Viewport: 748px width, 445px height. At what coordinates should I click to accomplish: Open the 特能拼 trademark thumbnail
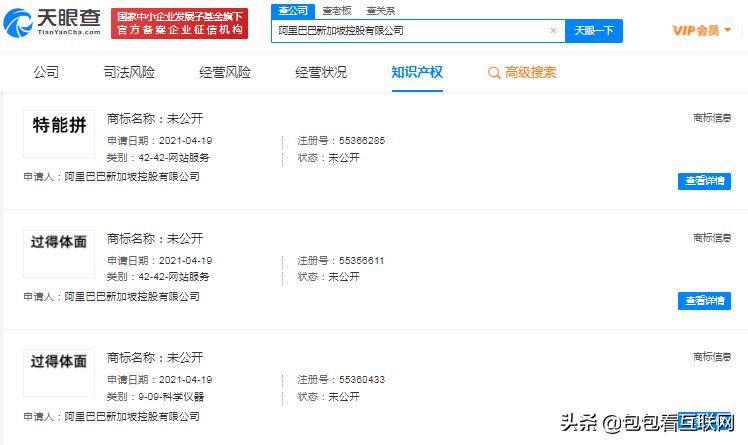[x=59, y=134]
